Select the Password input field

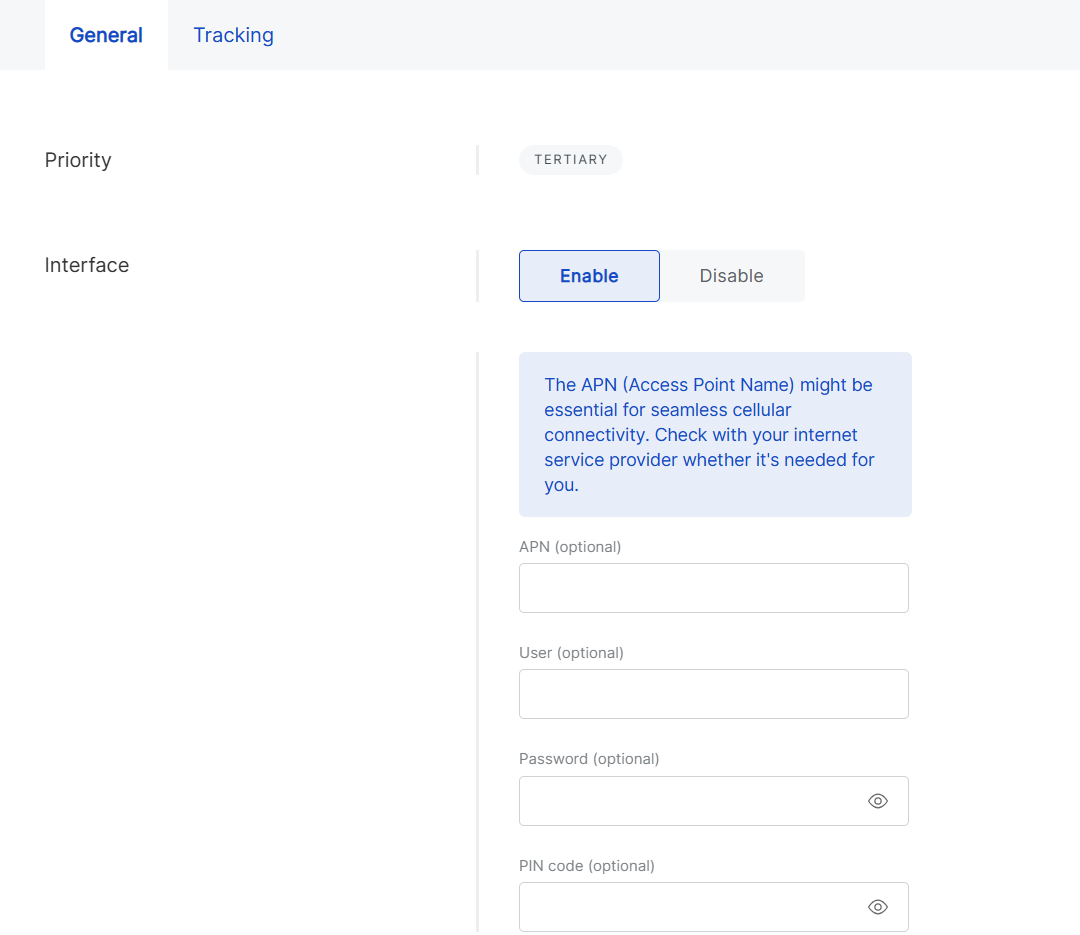click(690, 801)
